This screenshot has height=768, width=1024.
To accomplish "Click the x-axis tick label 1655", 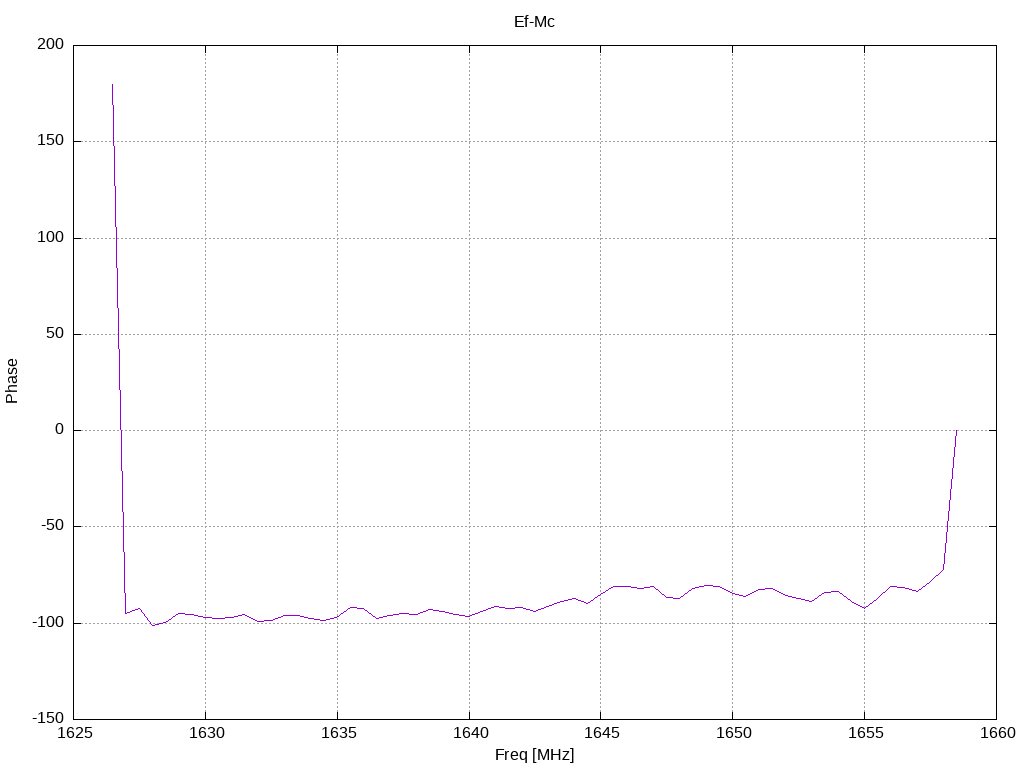I will click(865, 733).
